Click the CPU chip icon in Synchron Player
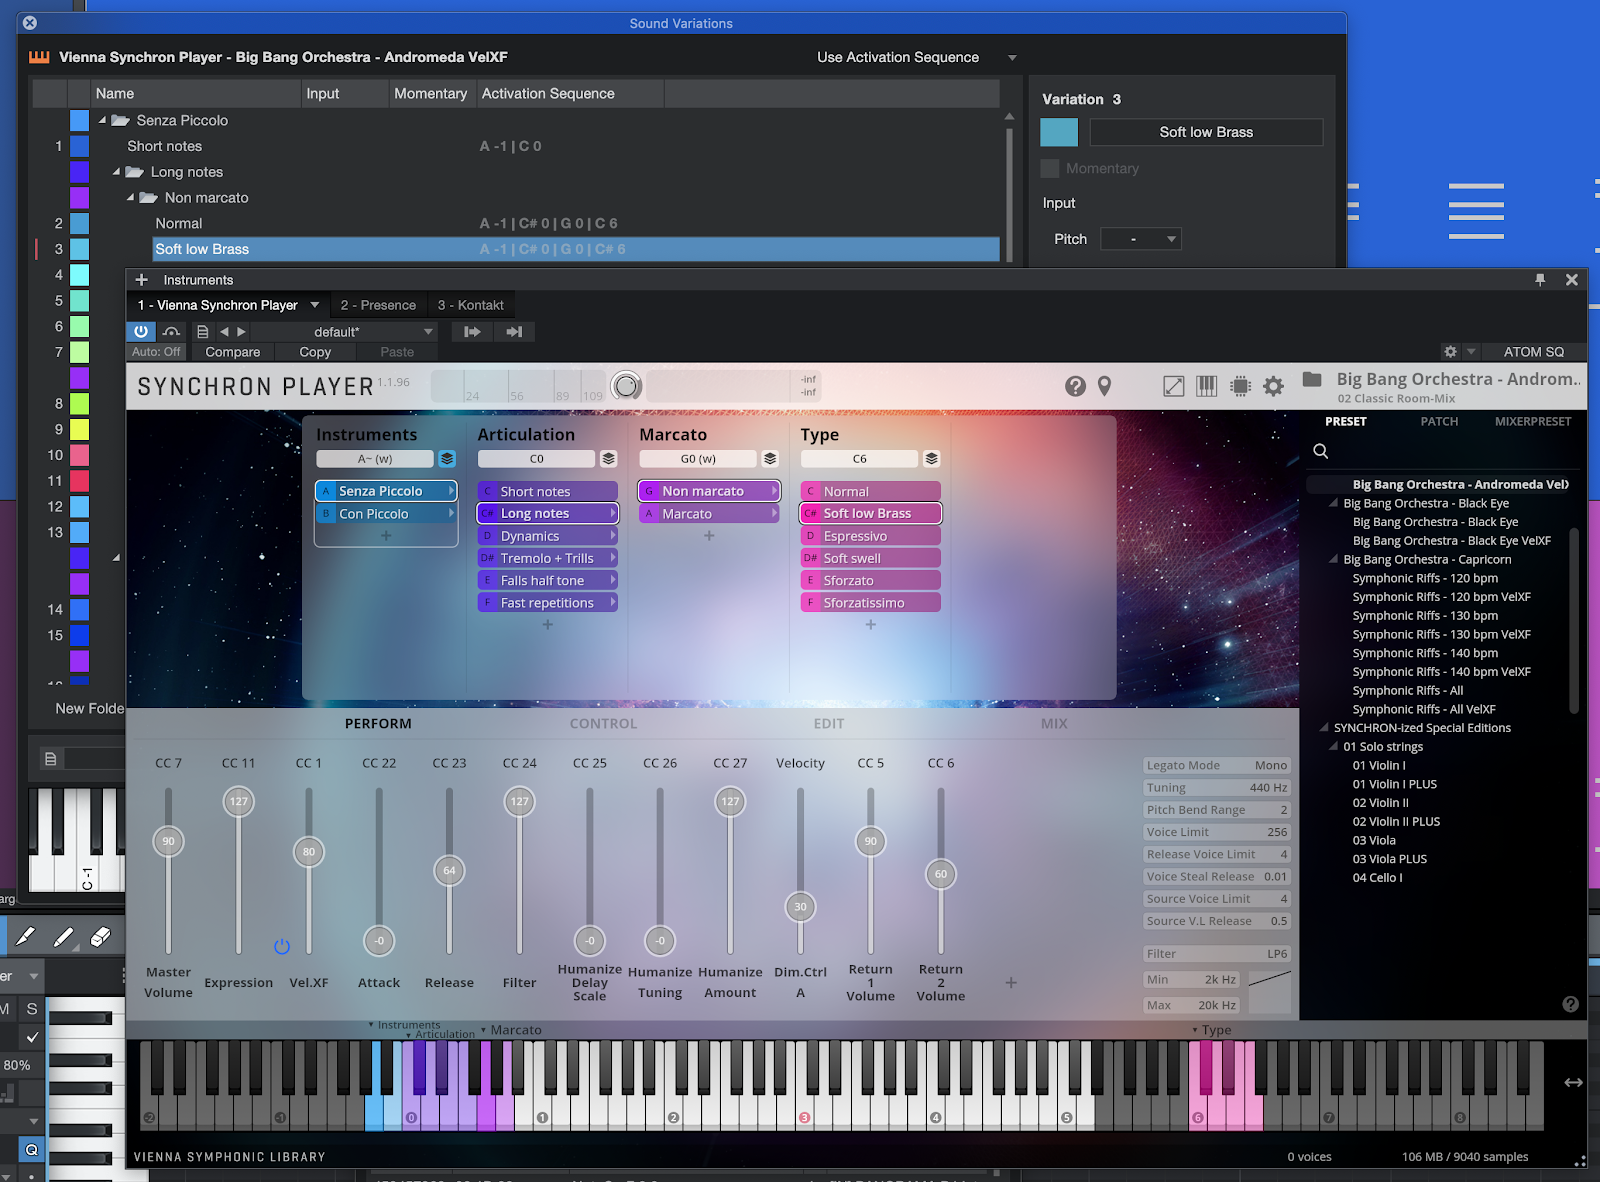Viewport: 1600px width, 1182px height. [1240, 386]
